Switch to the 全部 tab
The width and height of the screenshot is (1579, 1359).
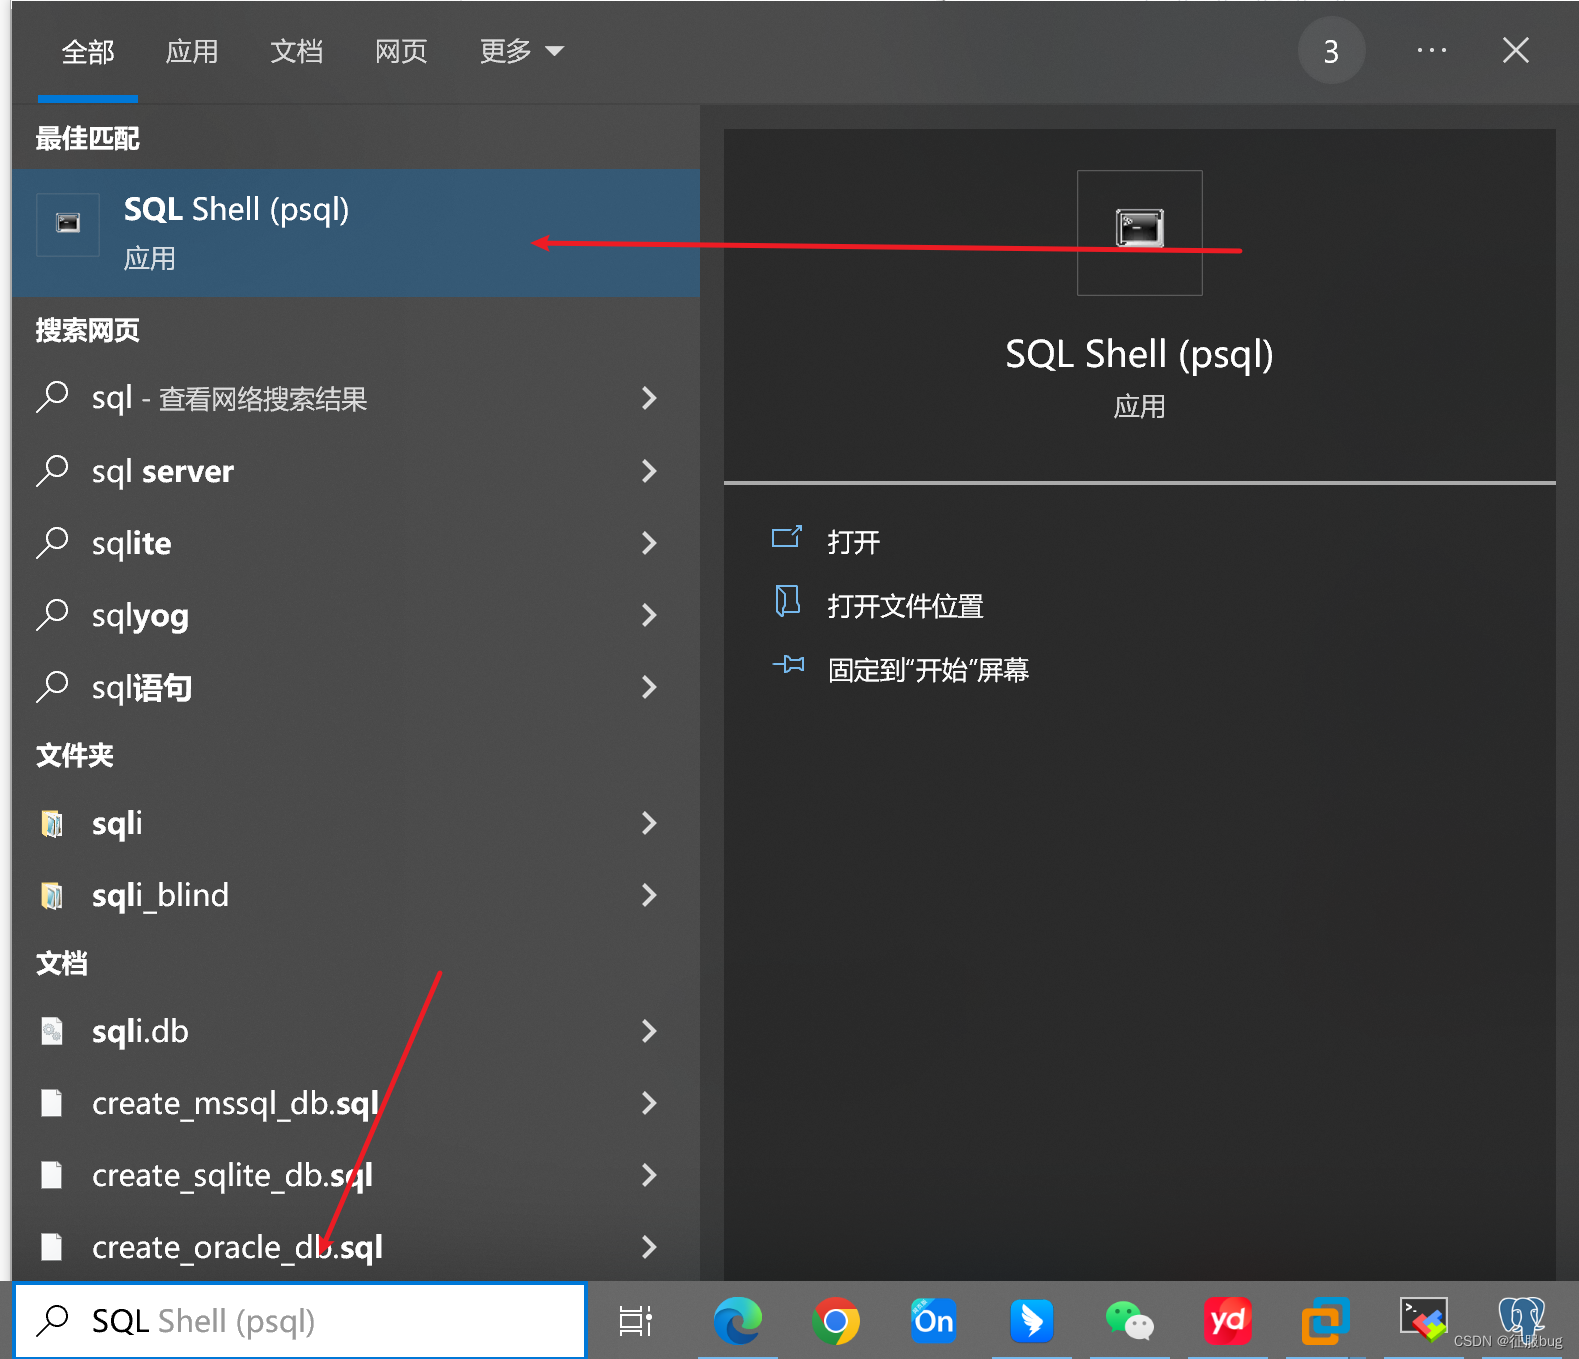(88, 52)
